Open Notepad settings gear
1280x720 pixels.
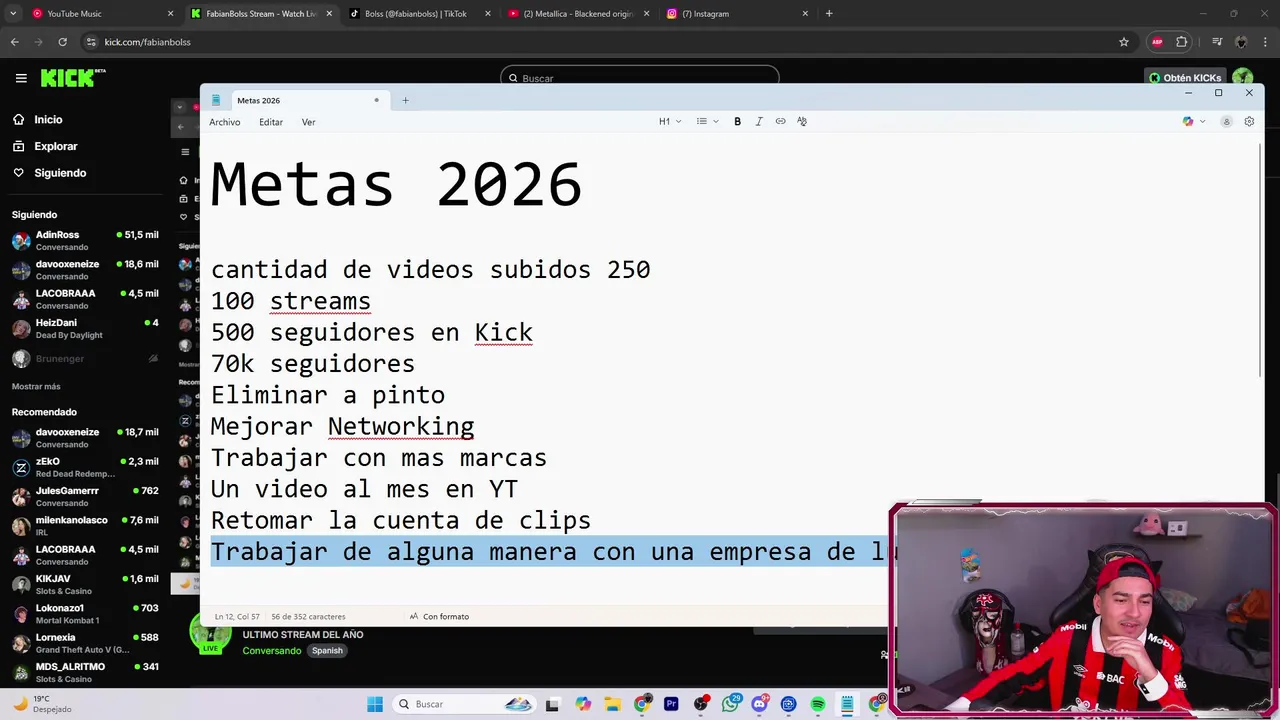(x=1249, y=121)
